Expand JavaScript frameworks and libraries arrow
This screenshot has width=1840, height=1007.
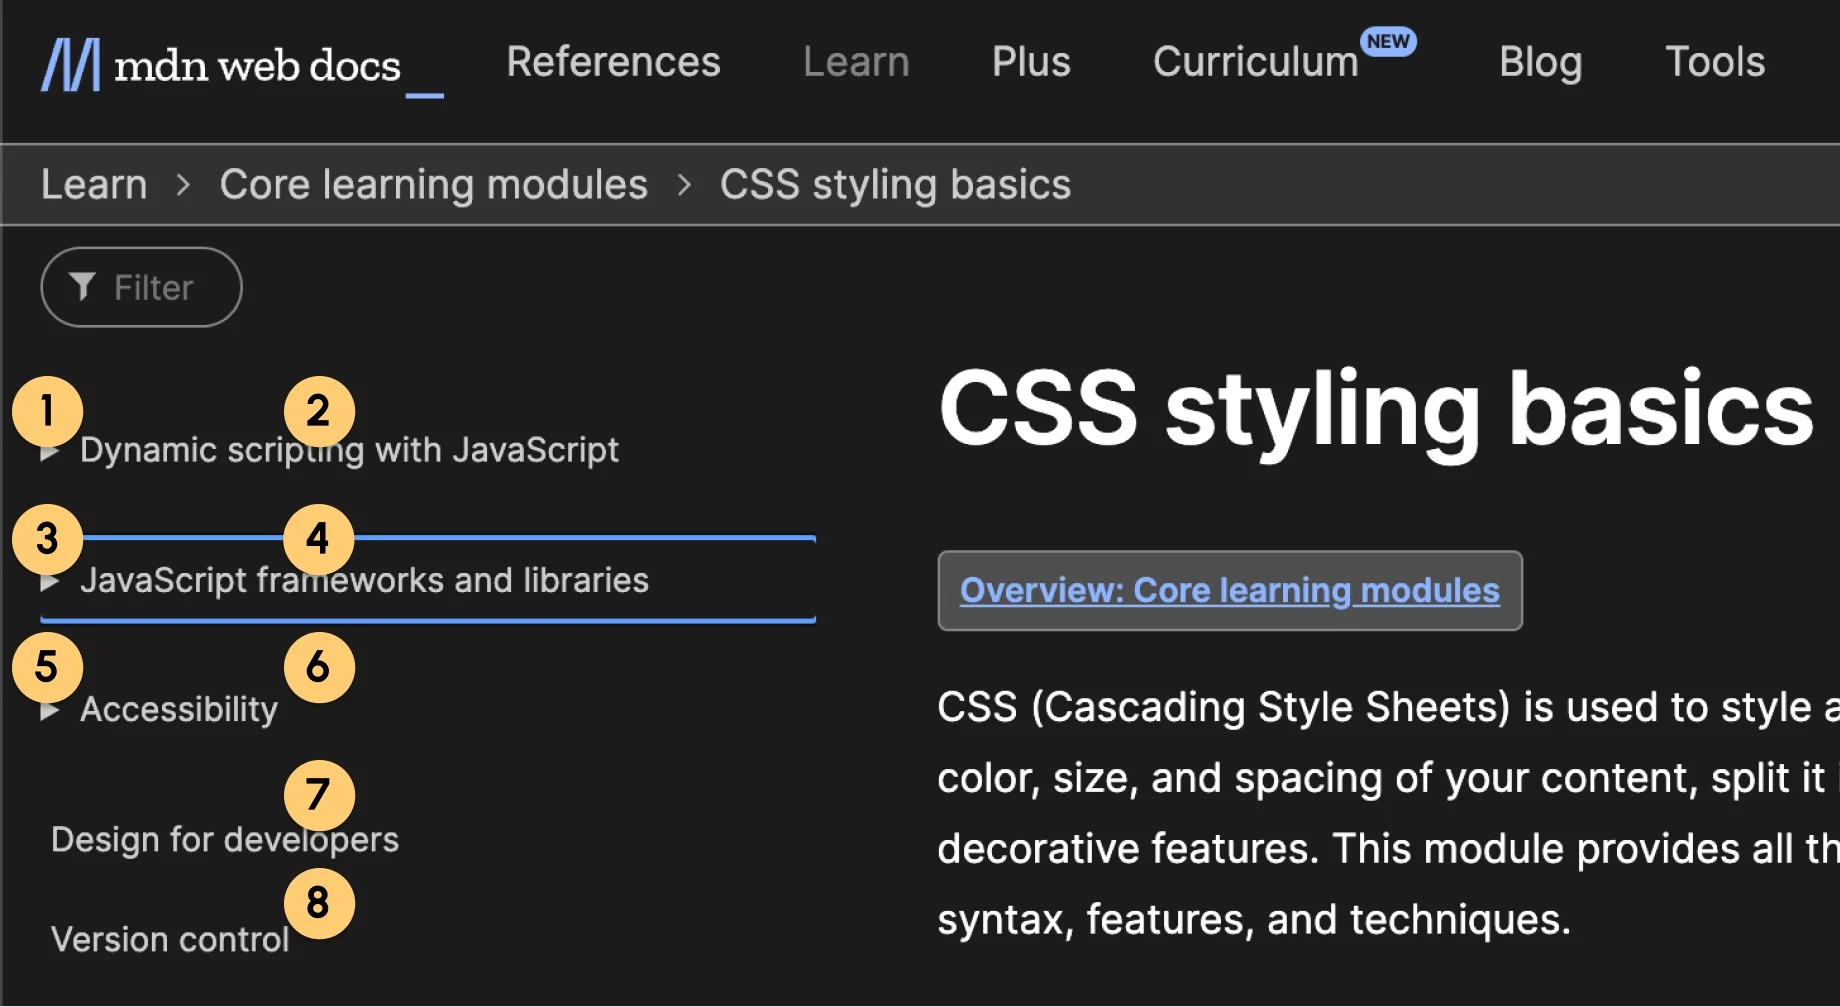tap(49, 582)
